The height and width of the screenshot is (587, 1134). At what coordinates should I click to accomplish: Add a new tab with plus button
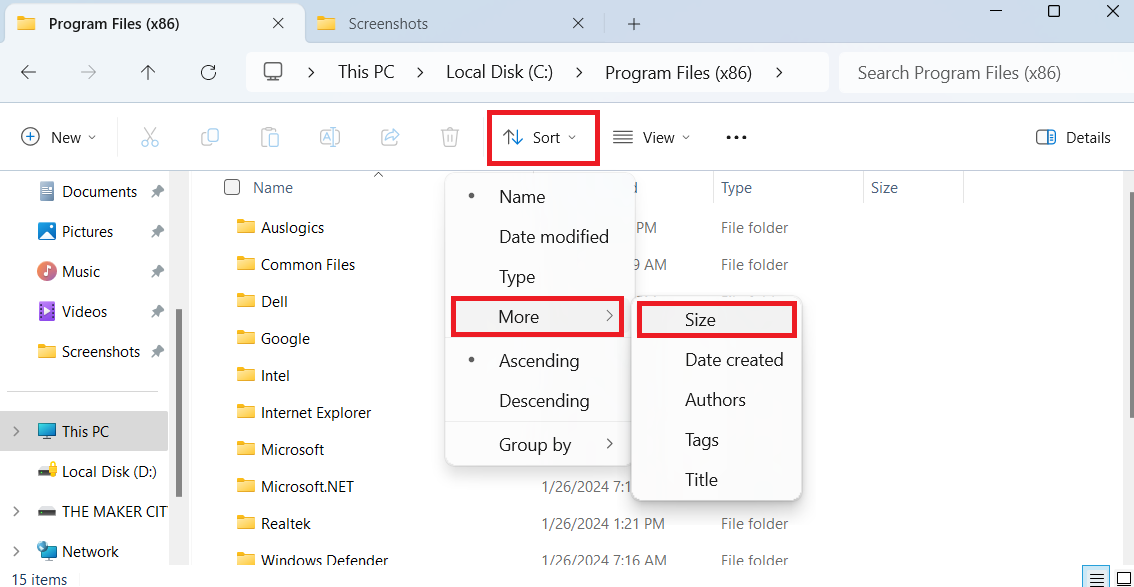634,24
